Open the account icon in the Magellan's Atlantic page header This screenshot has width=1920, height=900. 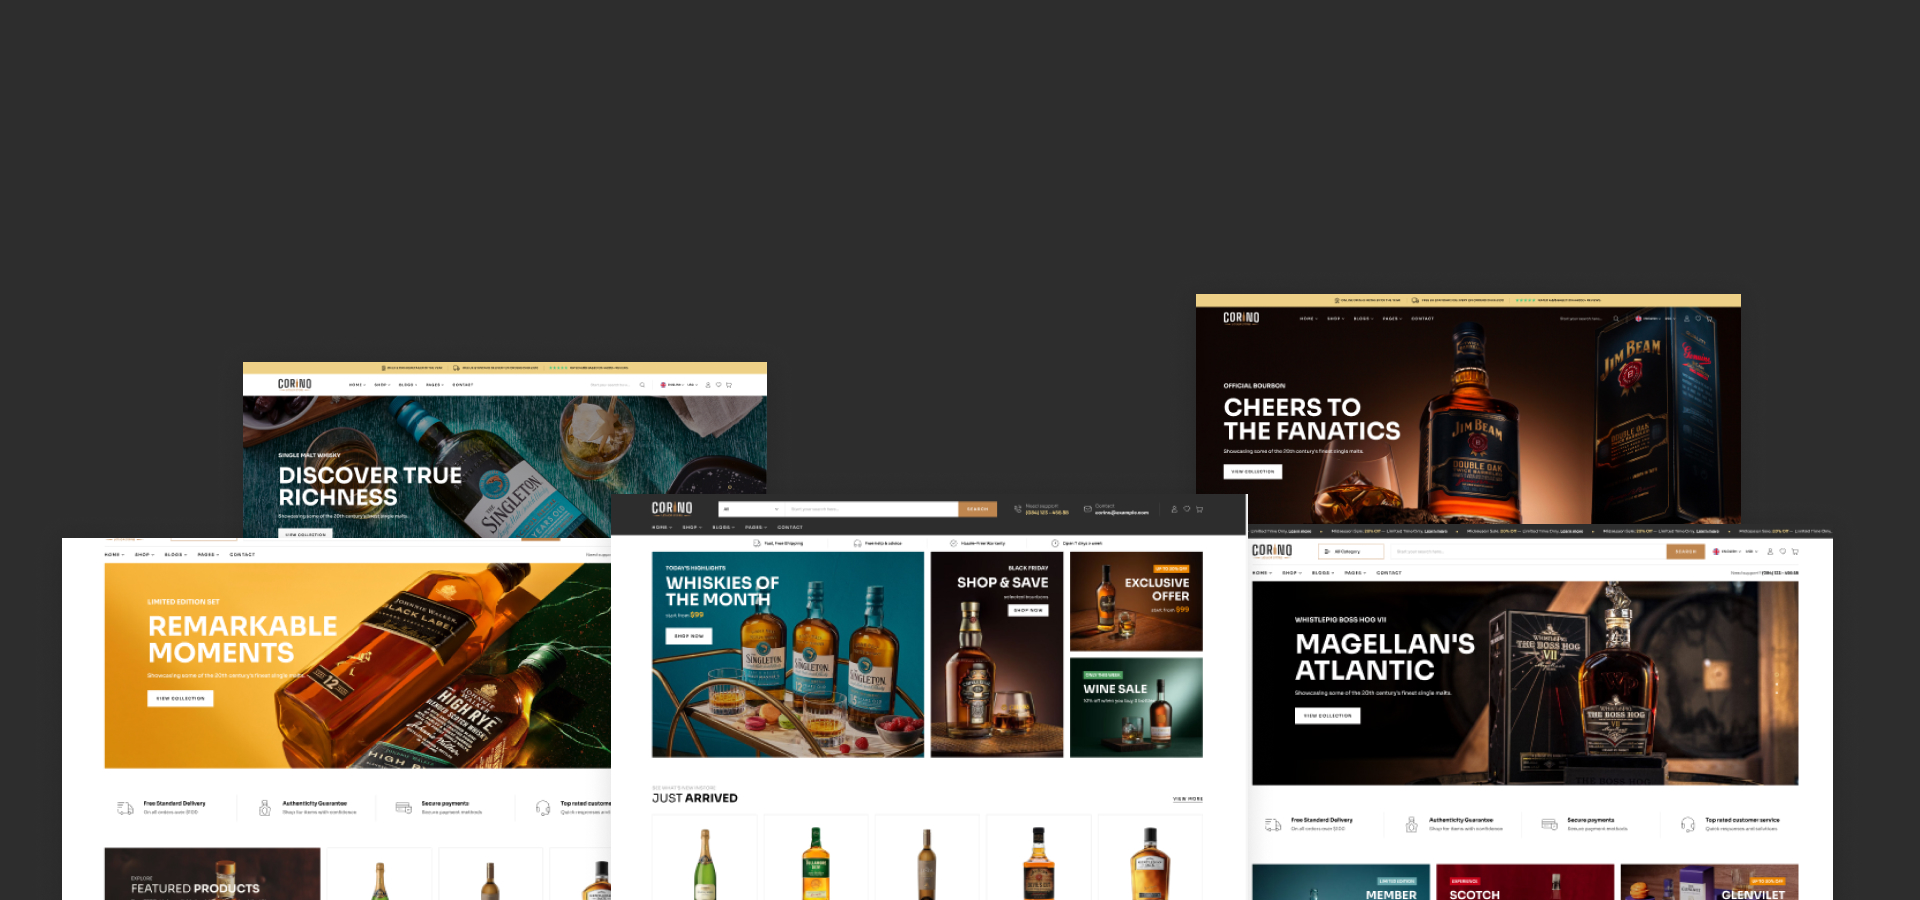1770,551
